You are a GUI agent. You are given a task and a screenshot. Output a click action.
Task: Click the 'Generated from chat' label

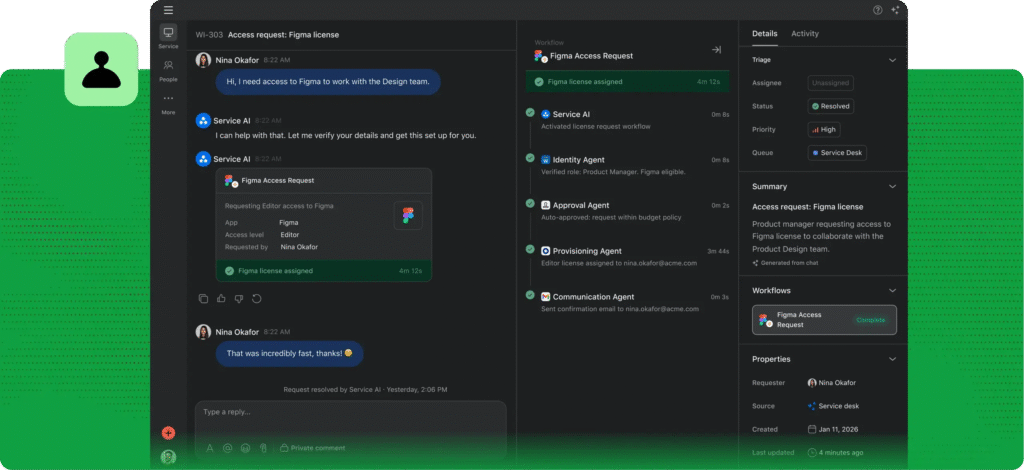pos(785,263)
